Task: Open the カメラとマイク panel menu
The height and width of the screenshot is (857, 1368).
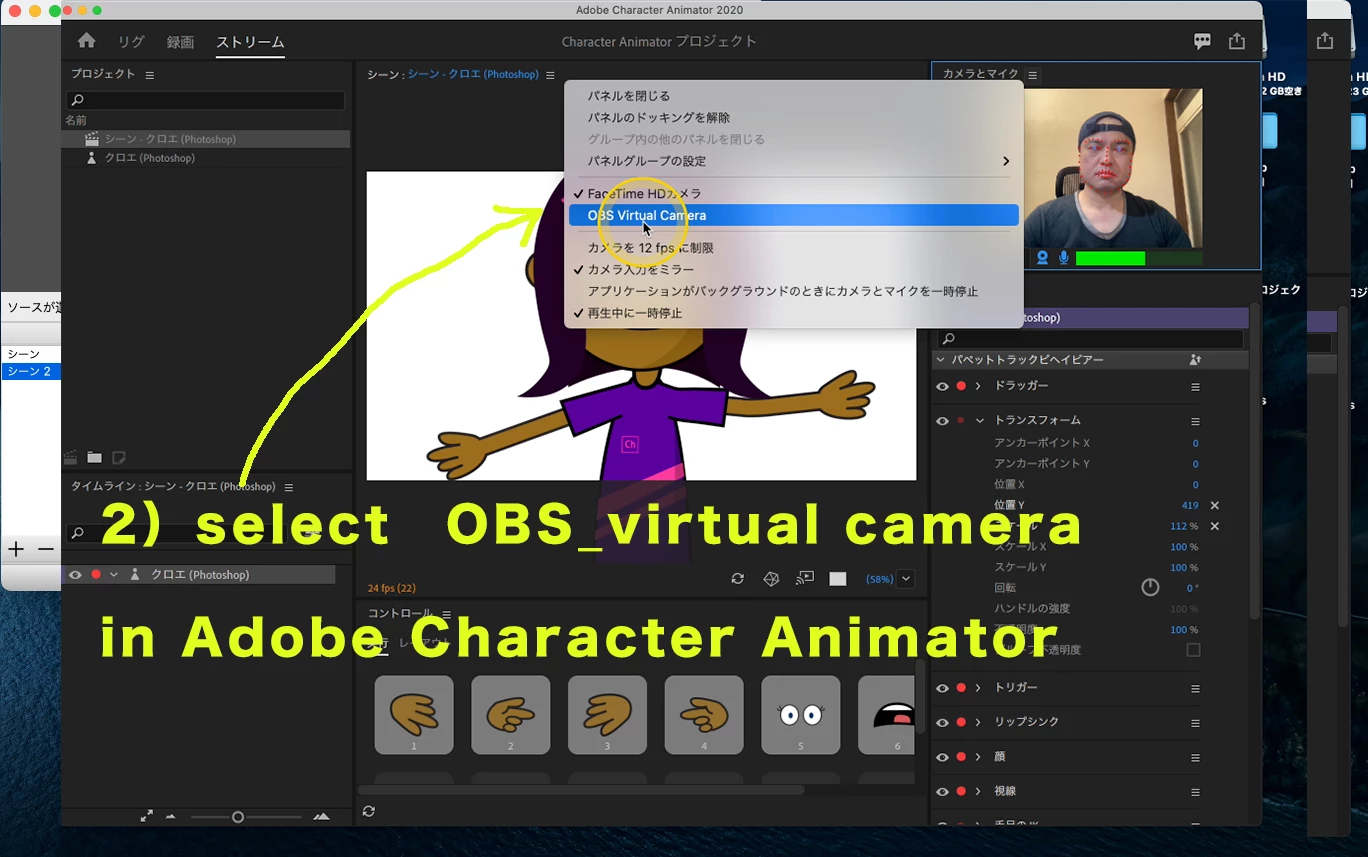Action: point(1033,75)
